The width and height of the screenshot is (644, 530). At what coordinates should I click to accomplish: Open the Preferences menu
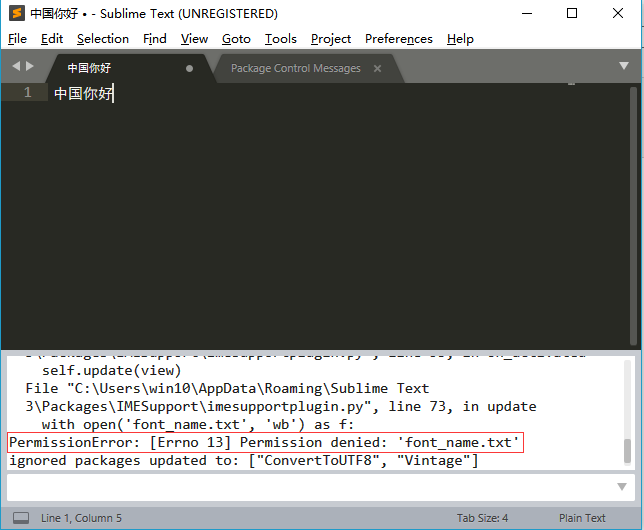[x=398, y=39]
